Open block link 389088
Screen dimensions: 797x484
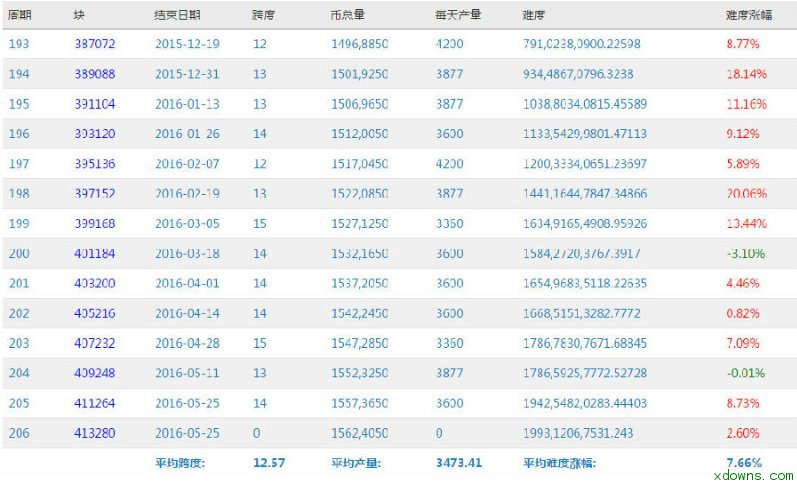tap(95, 74)
